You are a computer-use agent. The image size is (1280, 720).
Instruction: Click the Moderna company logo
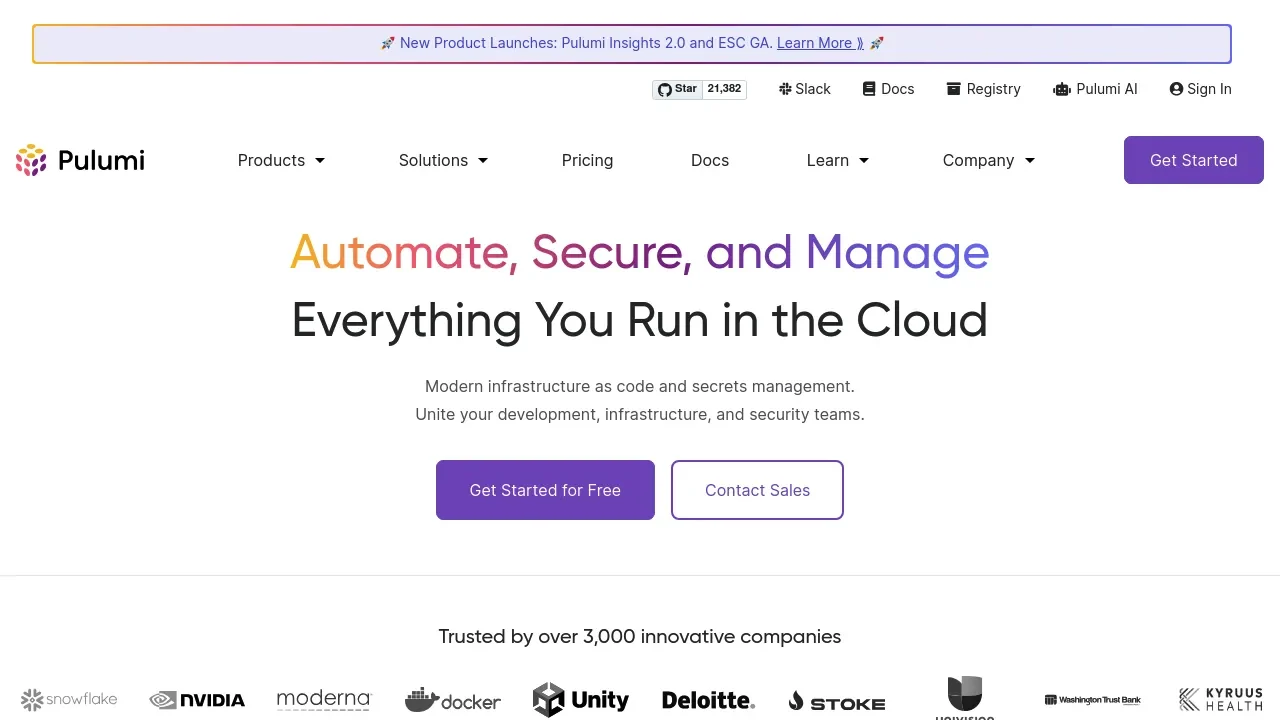coord(324,700)
